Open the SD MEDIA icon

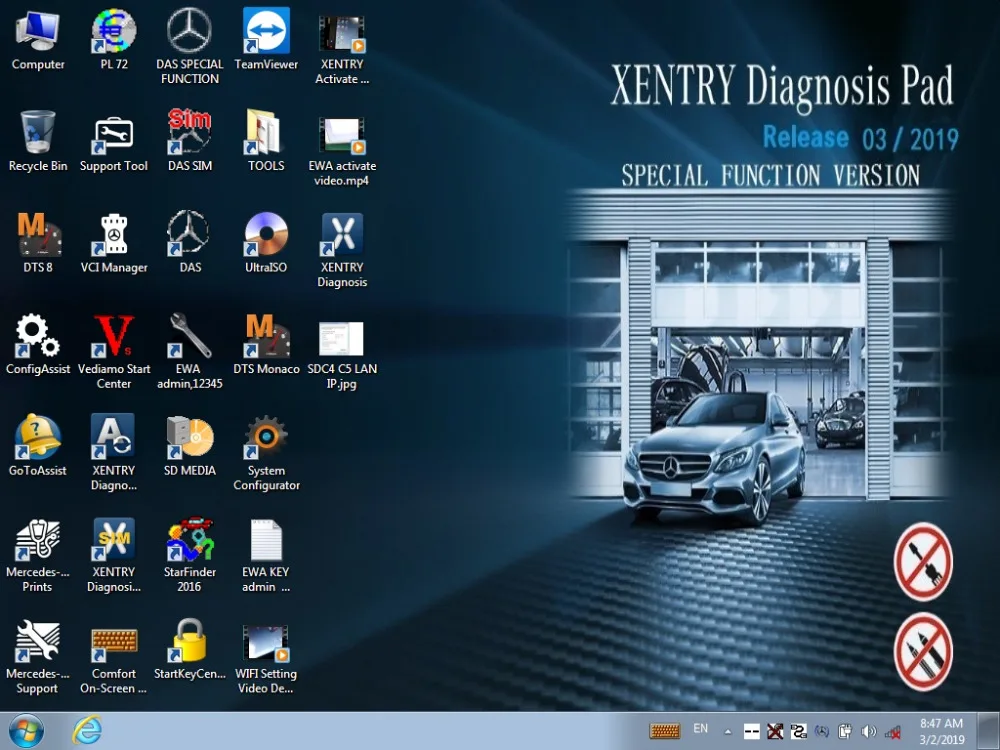(x=189, y=446)
